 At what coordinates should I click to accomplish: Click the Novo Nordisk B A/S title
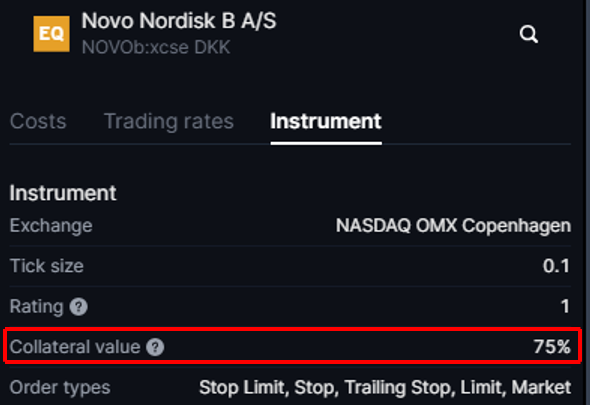(179, 20)
